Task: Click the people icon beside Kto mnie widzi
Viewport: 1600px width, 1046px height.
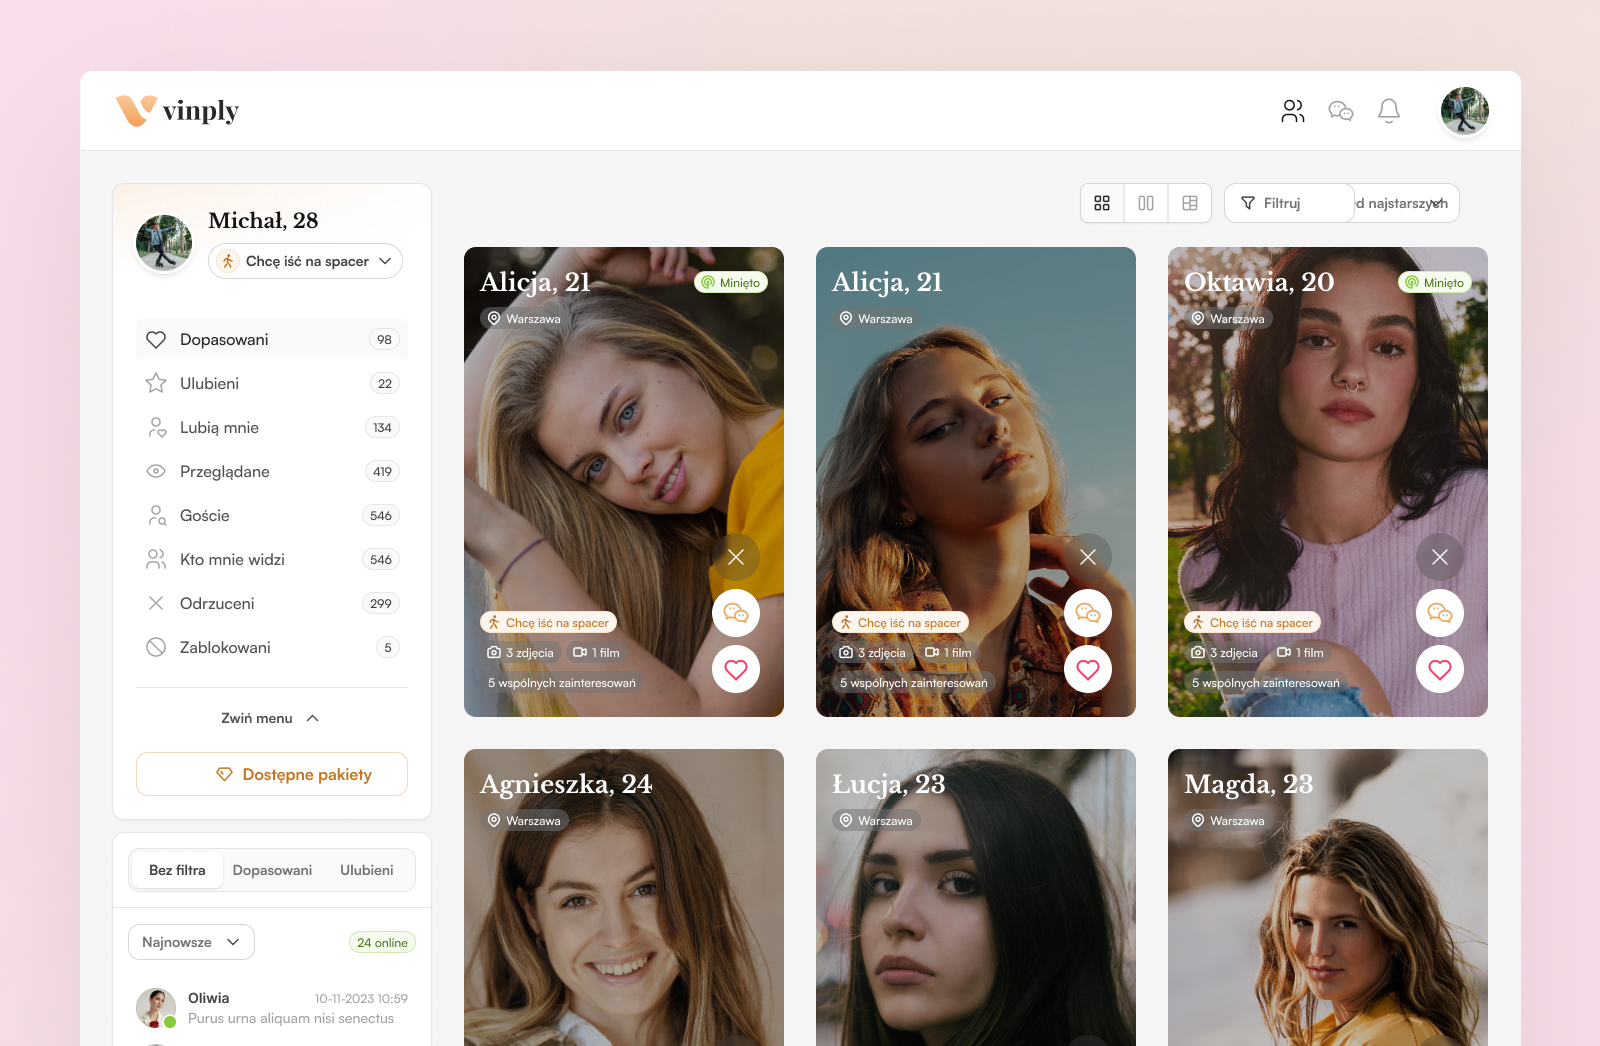Action: [156, 560]
